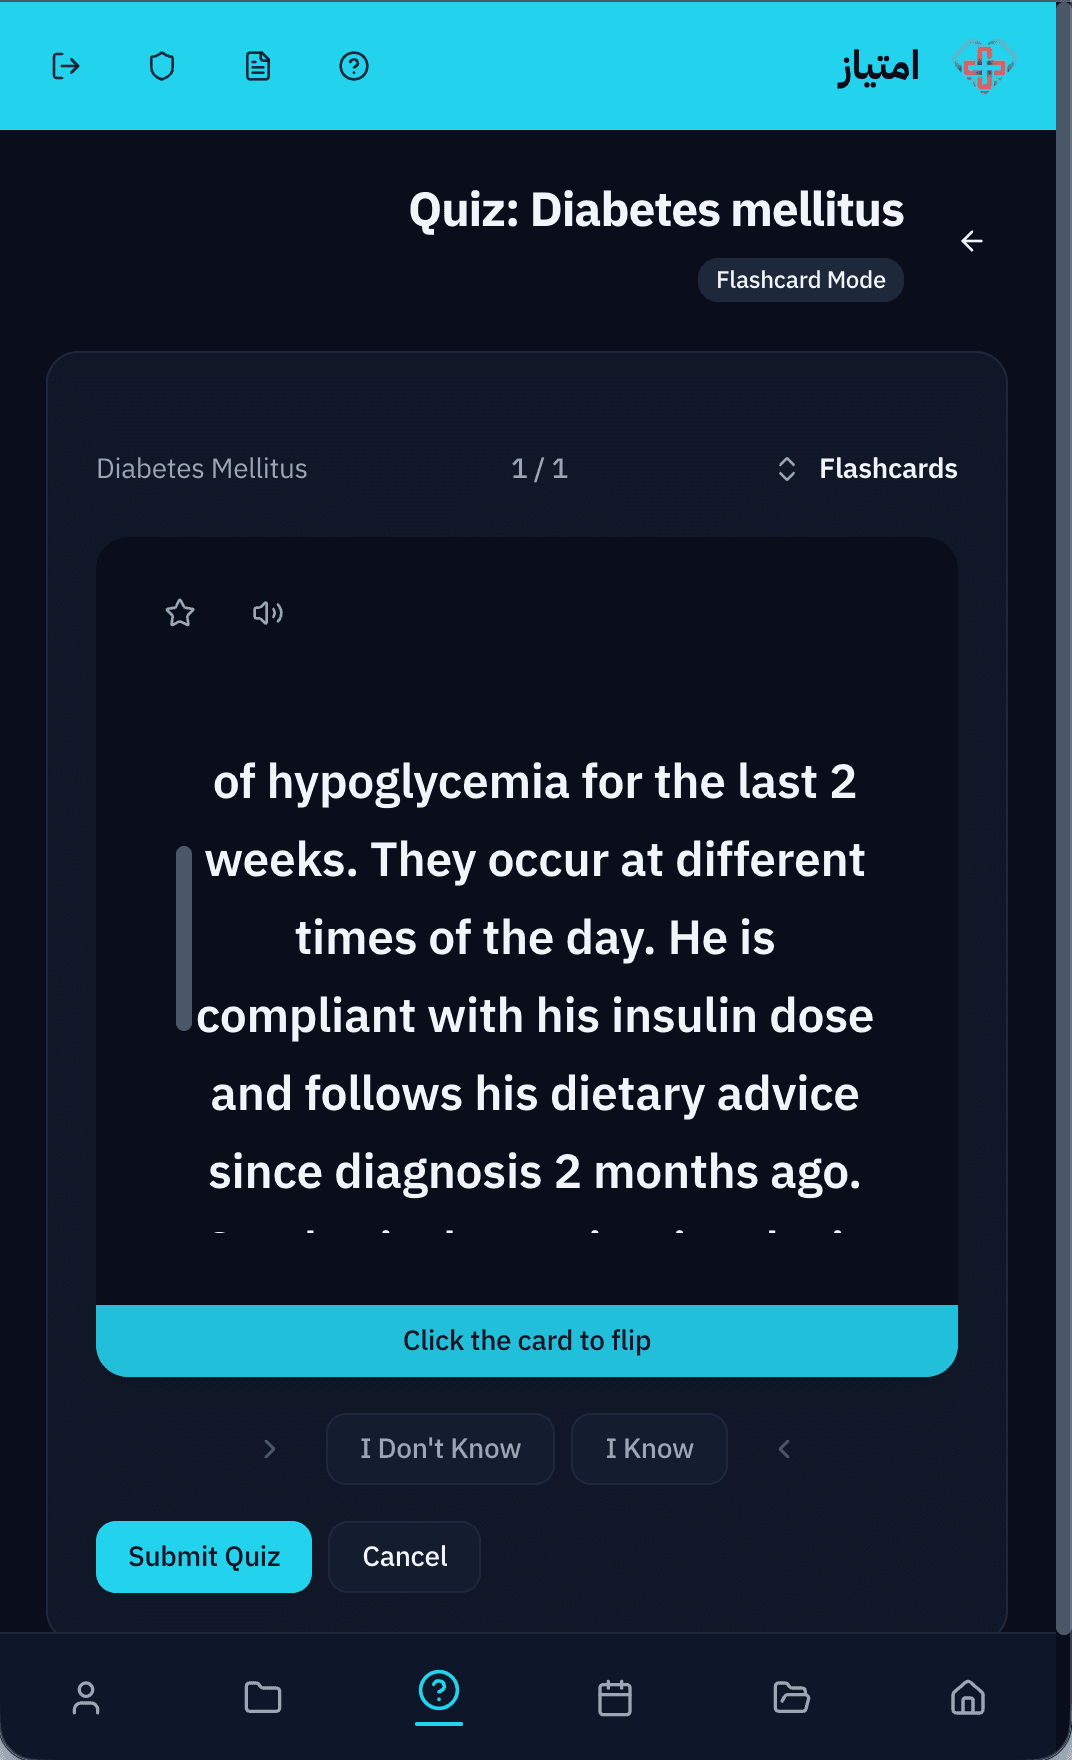The height and width of the screenshot is (1760, 1072).
Task: Click the medical cross app logo
Action: [x=984, y=66]
